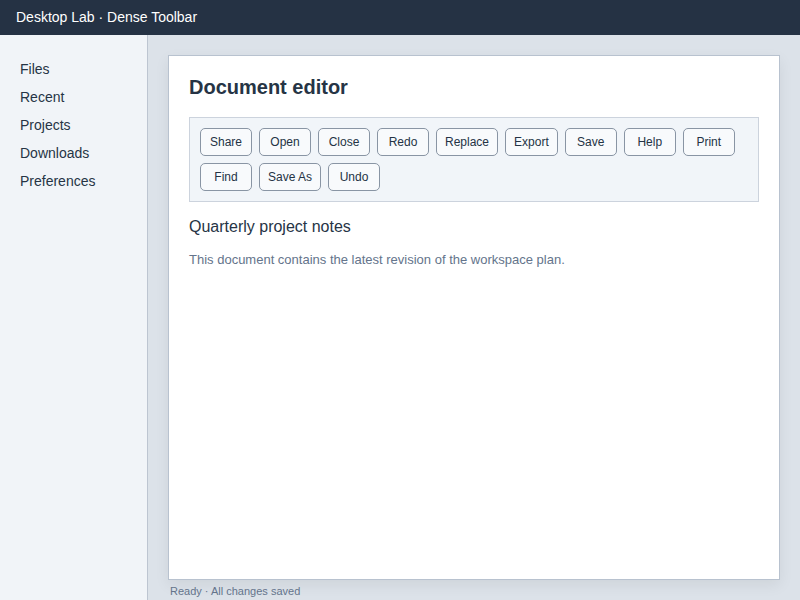Open the Replace tool
Screen dimensions: 800x600
467,142
